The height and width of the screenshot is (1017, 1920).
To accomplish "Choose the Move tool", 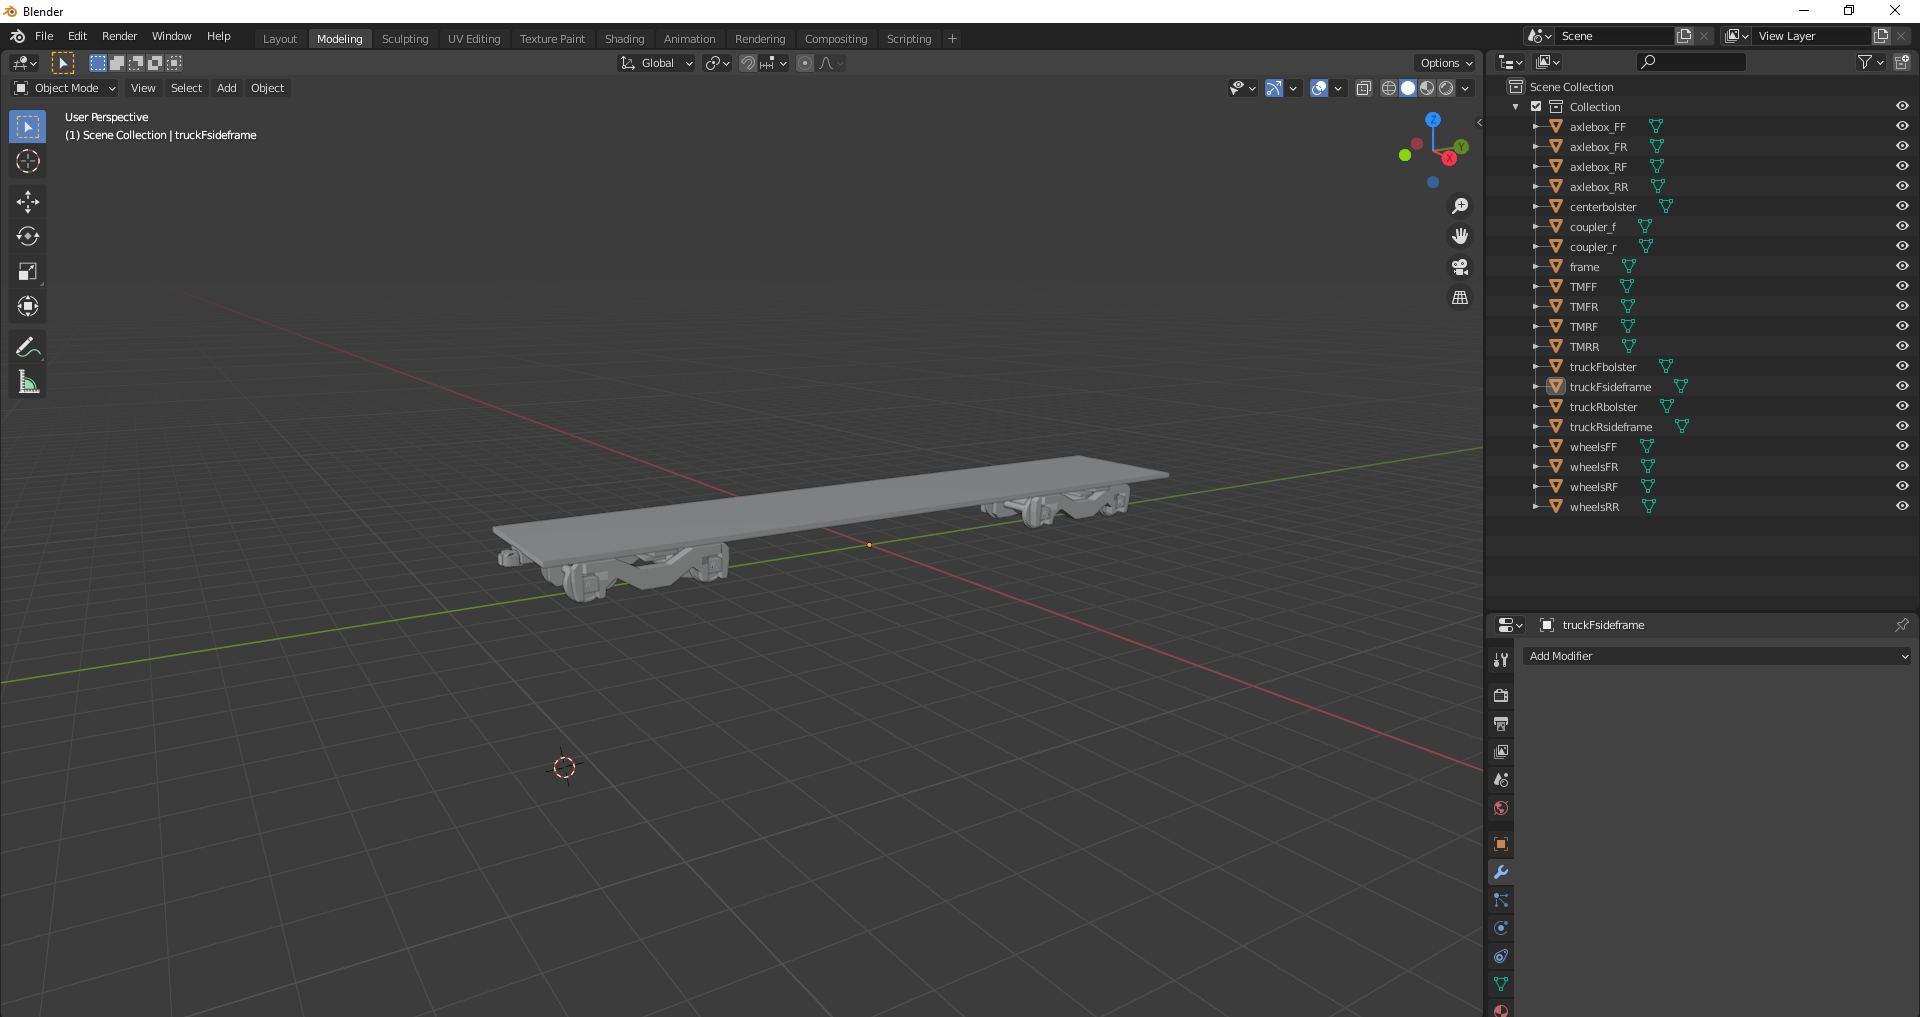I will tap(28, 202).
